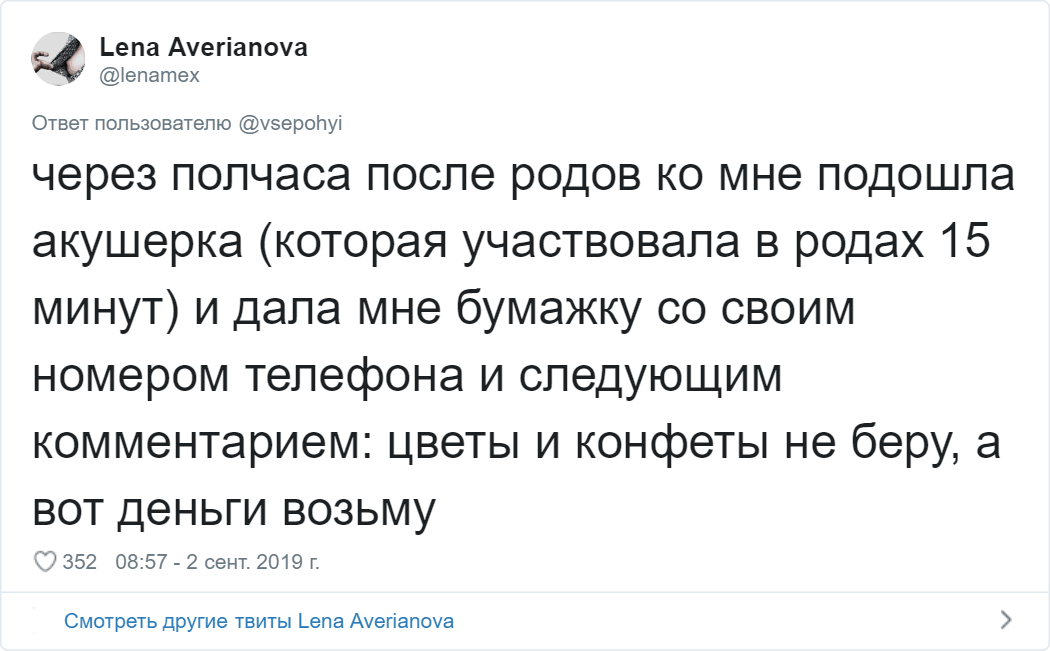This screenshot has height=651, width=1050.
Task: Click the @lenamex handle
Action: pyautogui.click(x=150, y=76)
